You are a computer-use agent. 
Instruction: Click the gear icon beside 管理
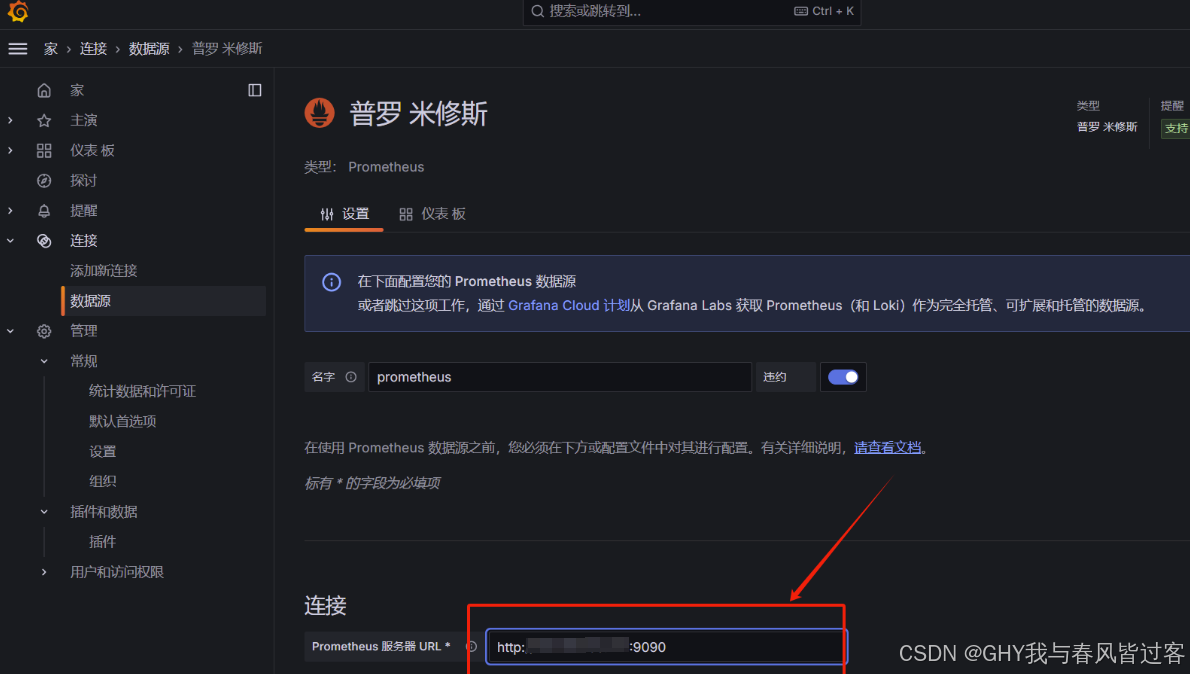(x=44, y=331)
